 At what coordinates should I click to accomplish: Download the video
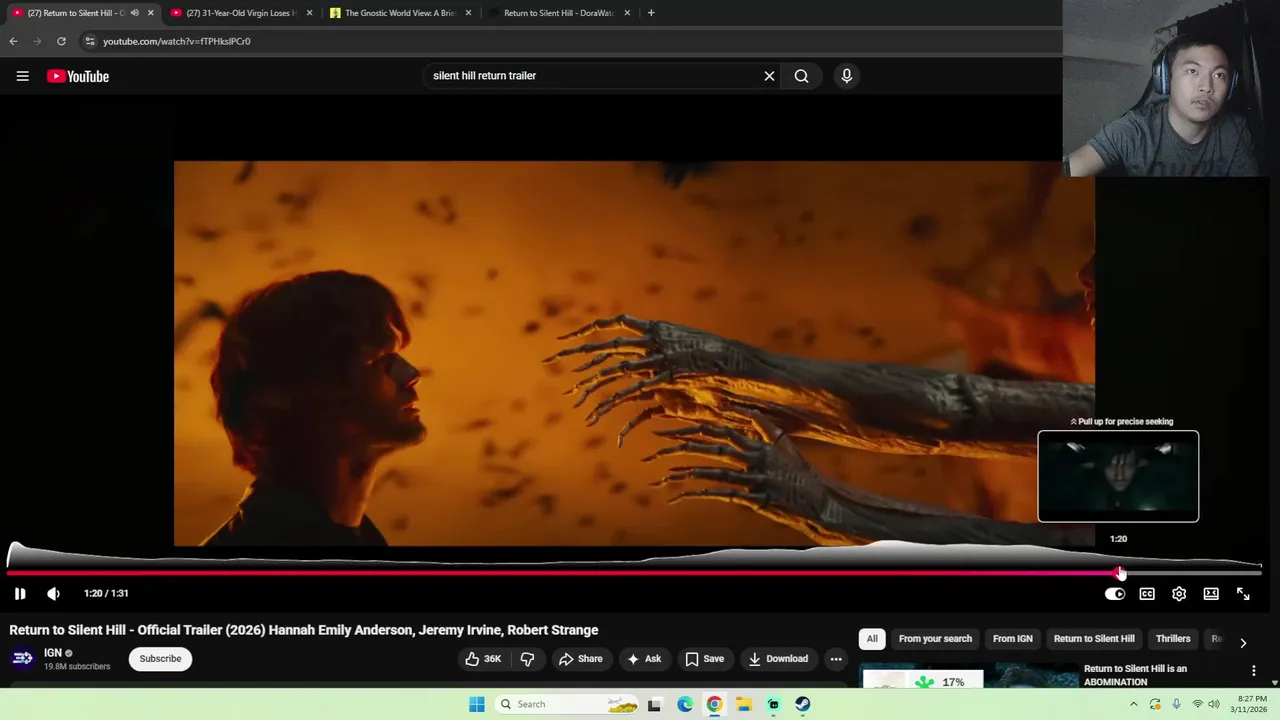tap(778, 659)
